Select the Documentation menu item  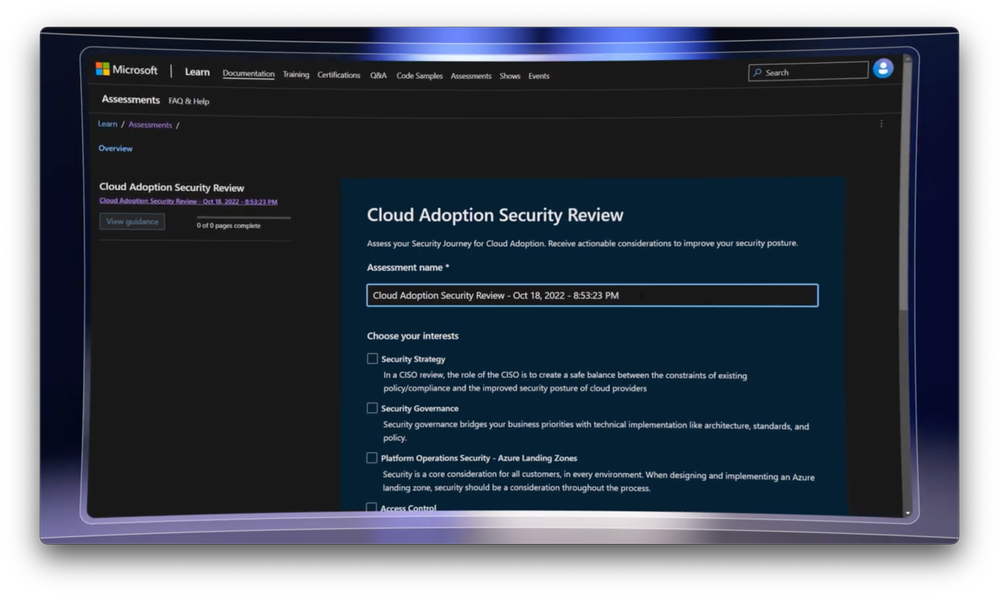(x=248, y=74)
